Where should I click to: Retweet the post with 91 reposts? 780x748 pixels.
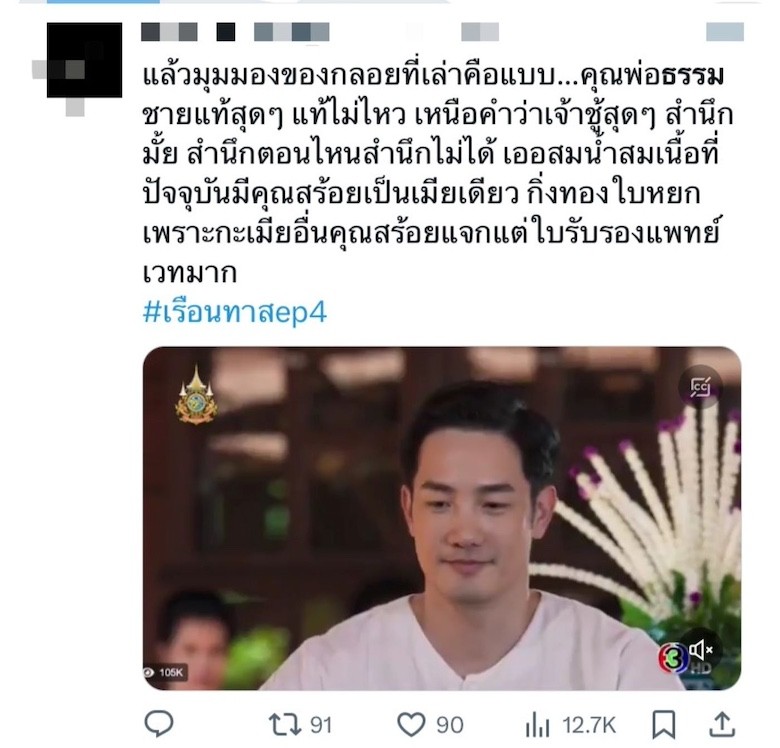point(285,725)
